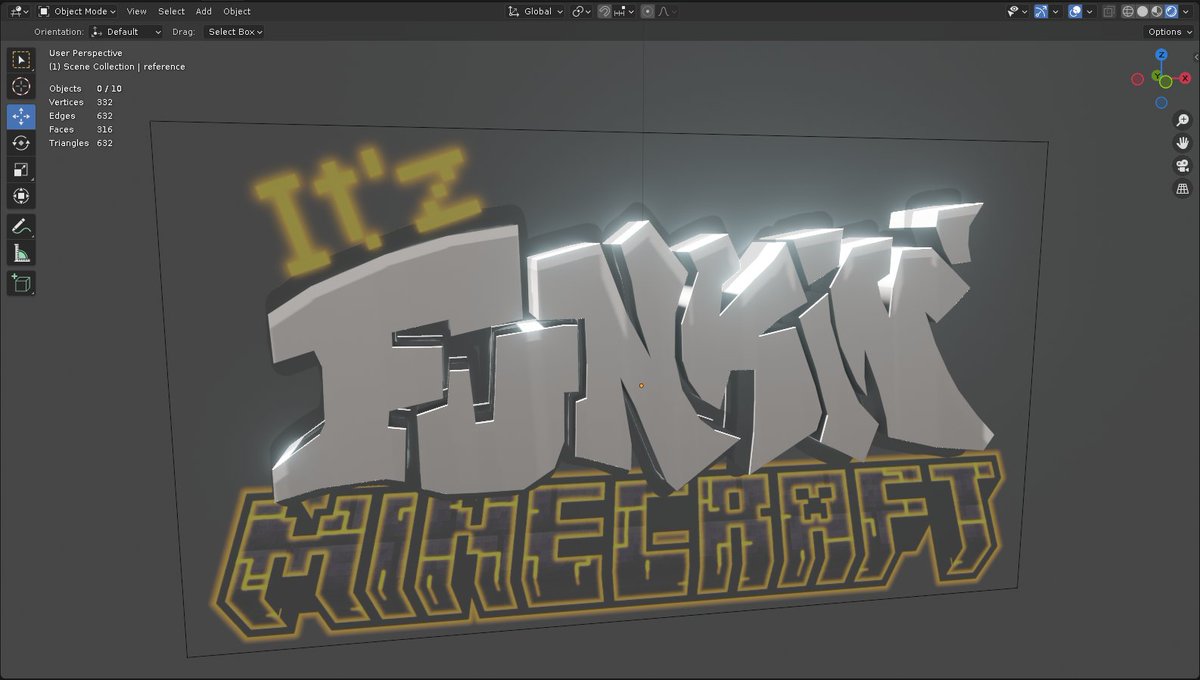Click the Zoom view magnifier icon
The height and width of the screenshot is (680, 1200).
(1183, 121)
